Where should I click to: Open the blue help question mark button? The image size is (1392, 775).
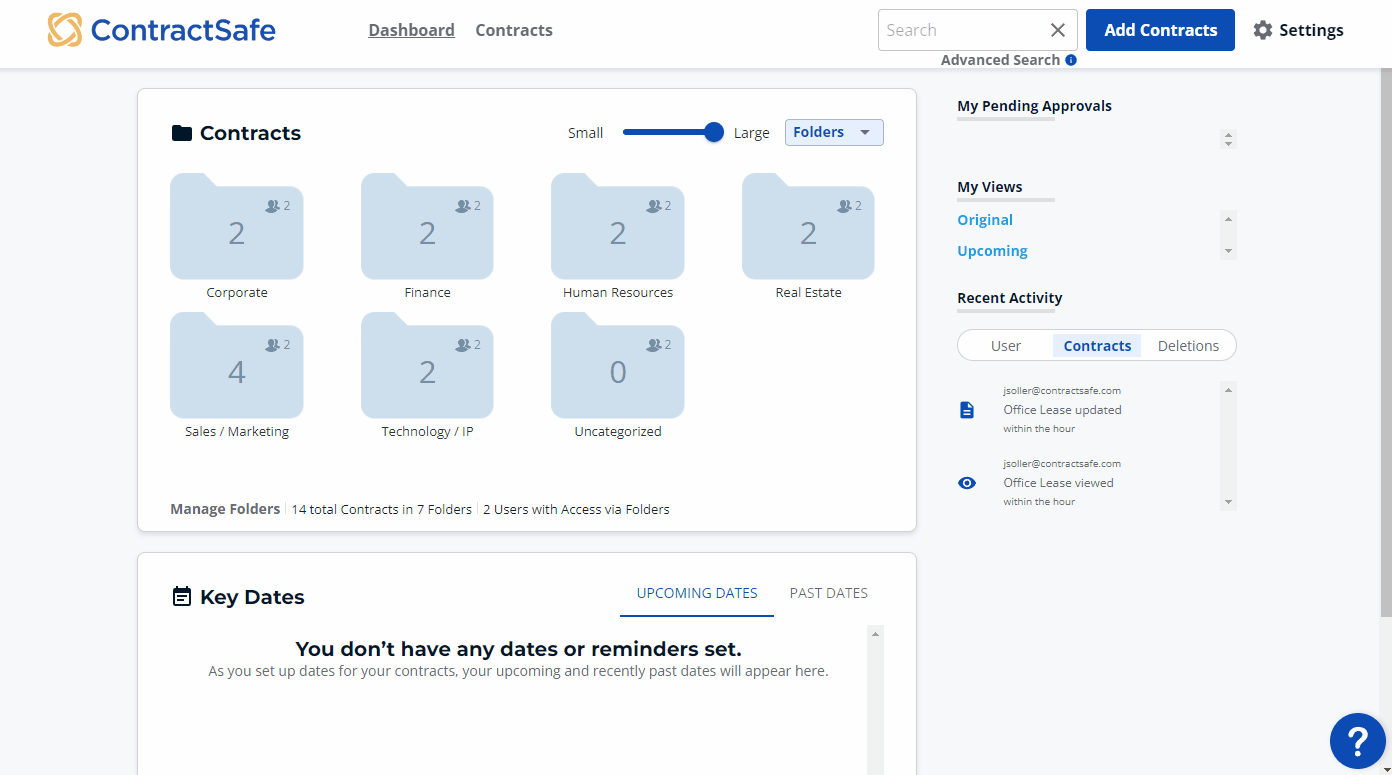coord(1357,741)
